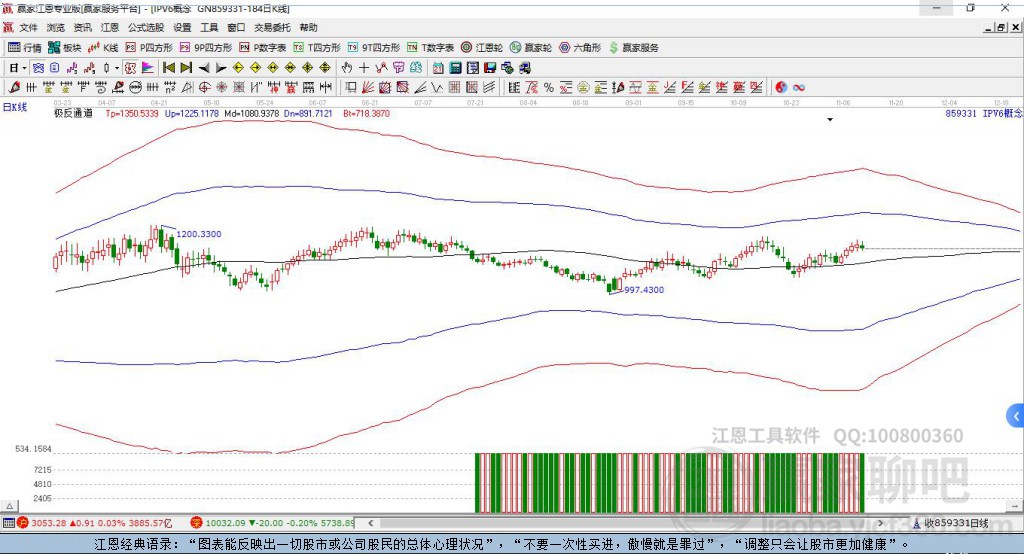Toggle the blue-magenta triangle indicator button
Image resolution: width=1024 pixels, height=554 pixels.
pyautogui.click(x=148, y=67)
